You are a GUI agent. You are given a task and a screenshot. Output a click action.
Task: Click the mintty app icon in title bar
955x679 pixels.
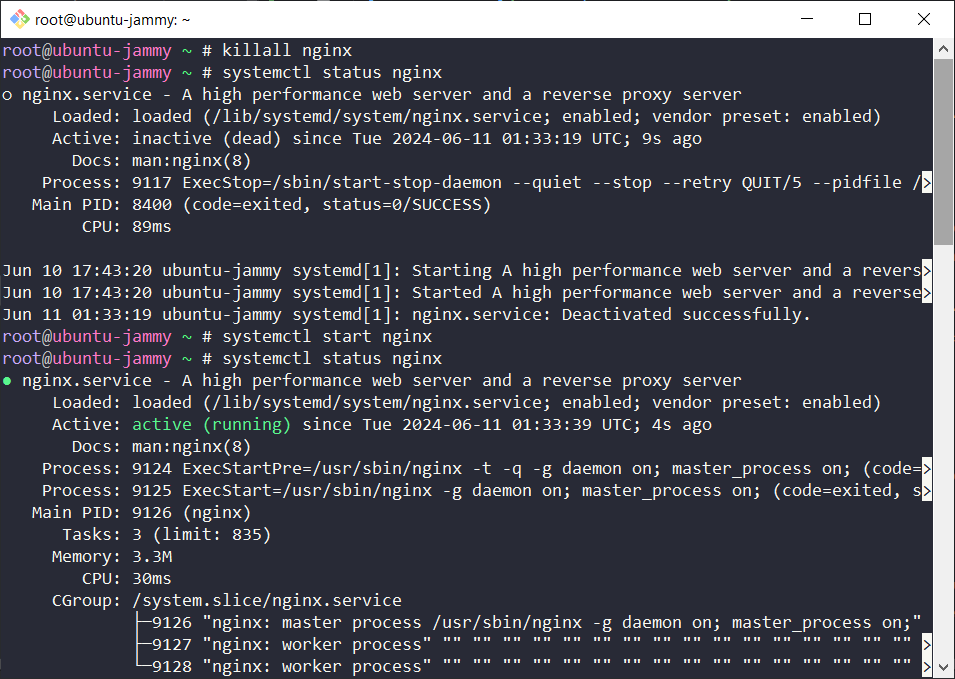tap(19, 19)
